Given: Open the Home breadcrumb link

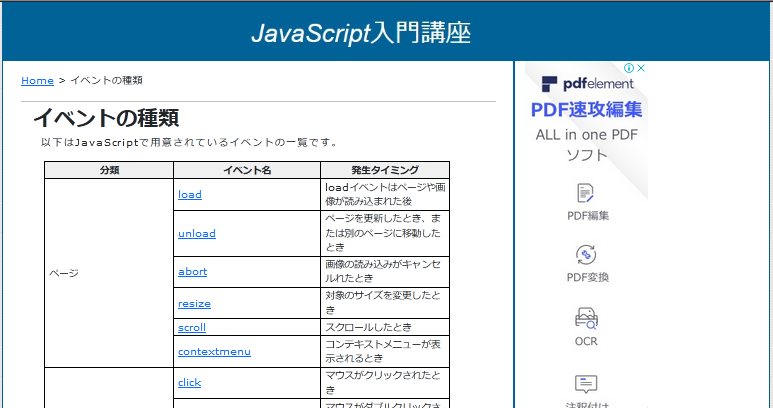Looking at the screenshot, I should coord(37,80).
